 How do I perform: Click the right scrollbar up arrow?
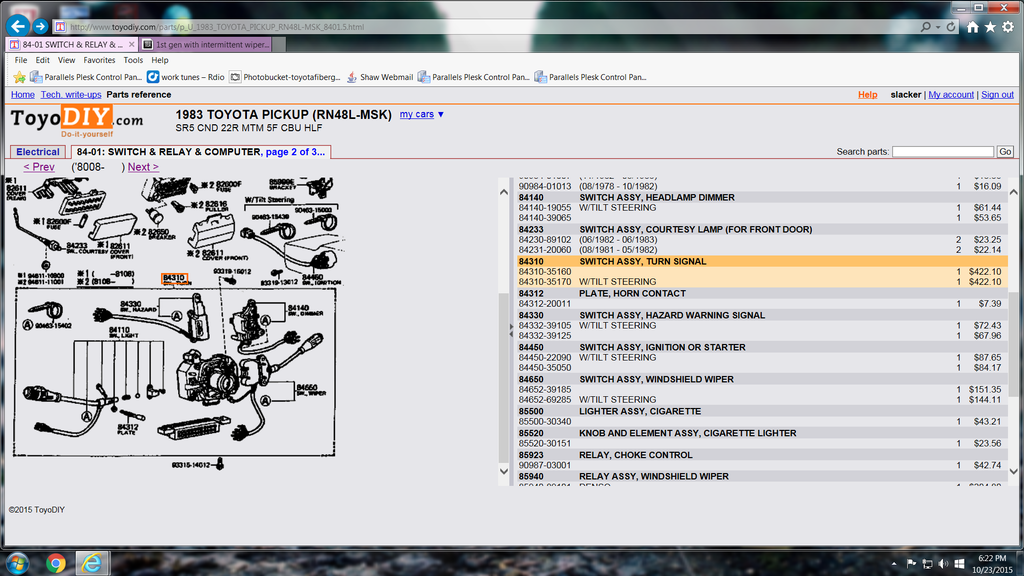coord(1013,192)
